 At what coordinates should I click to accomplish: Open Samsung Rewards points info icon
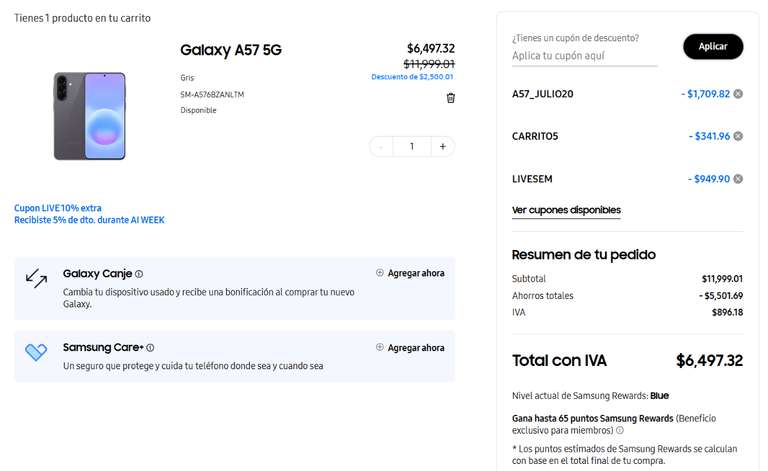[620, 430]
